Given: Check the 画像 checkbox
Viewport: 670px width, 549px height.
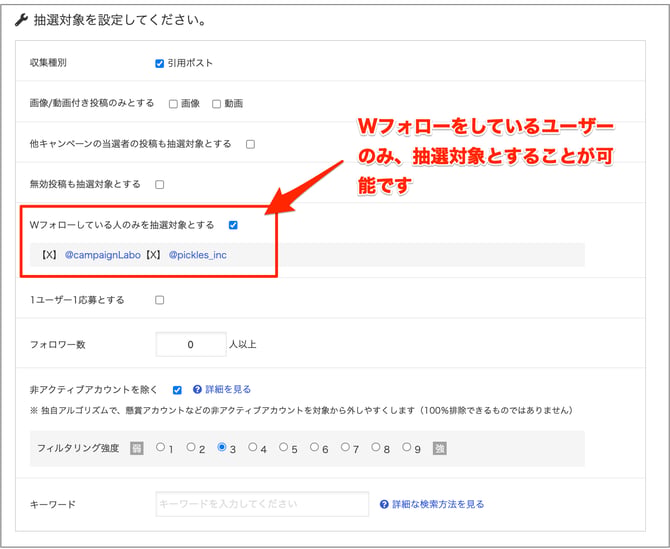Looking at the screenshot, I should (173, 104).
